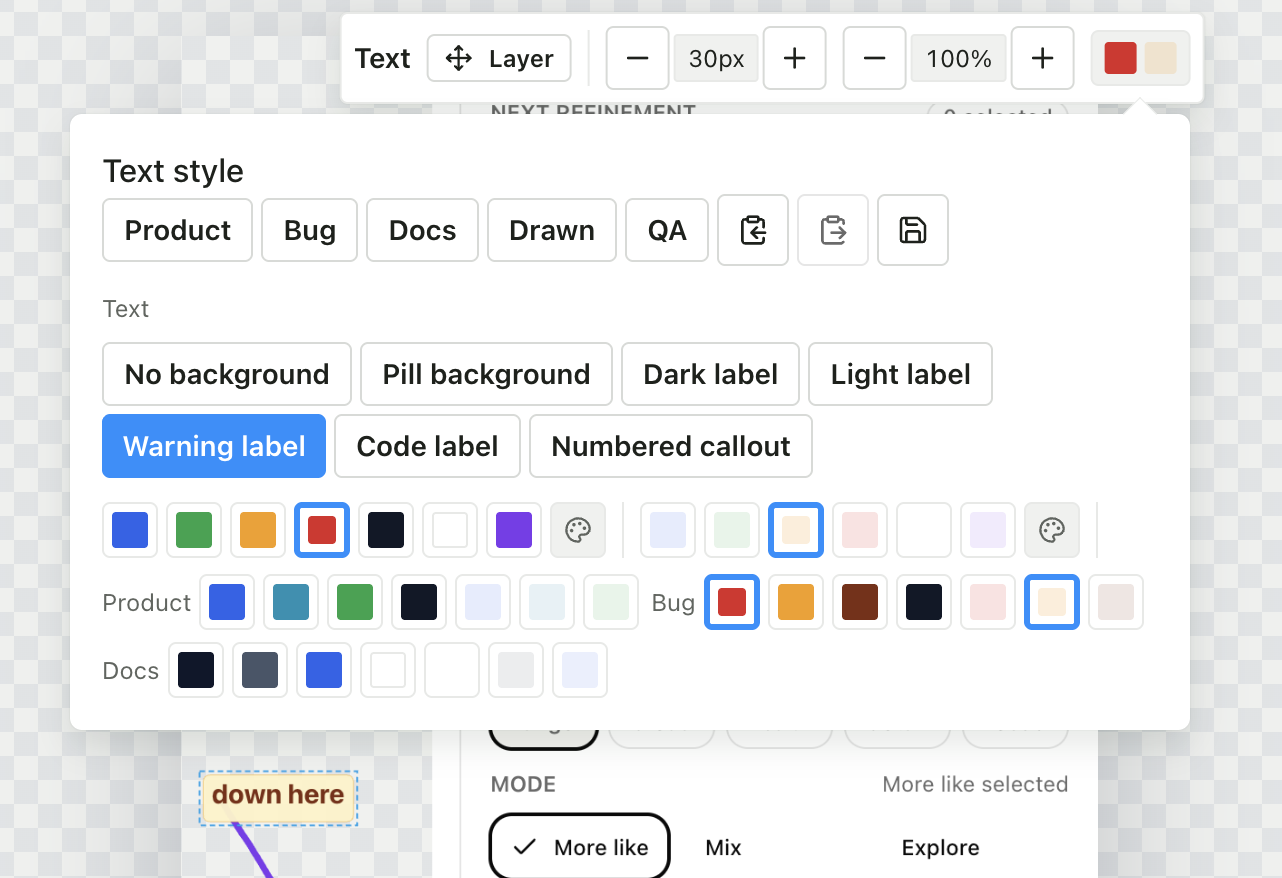1282x878 pixels.
Task: Pick blue text color above the Product row
Action: click(130, 530)
